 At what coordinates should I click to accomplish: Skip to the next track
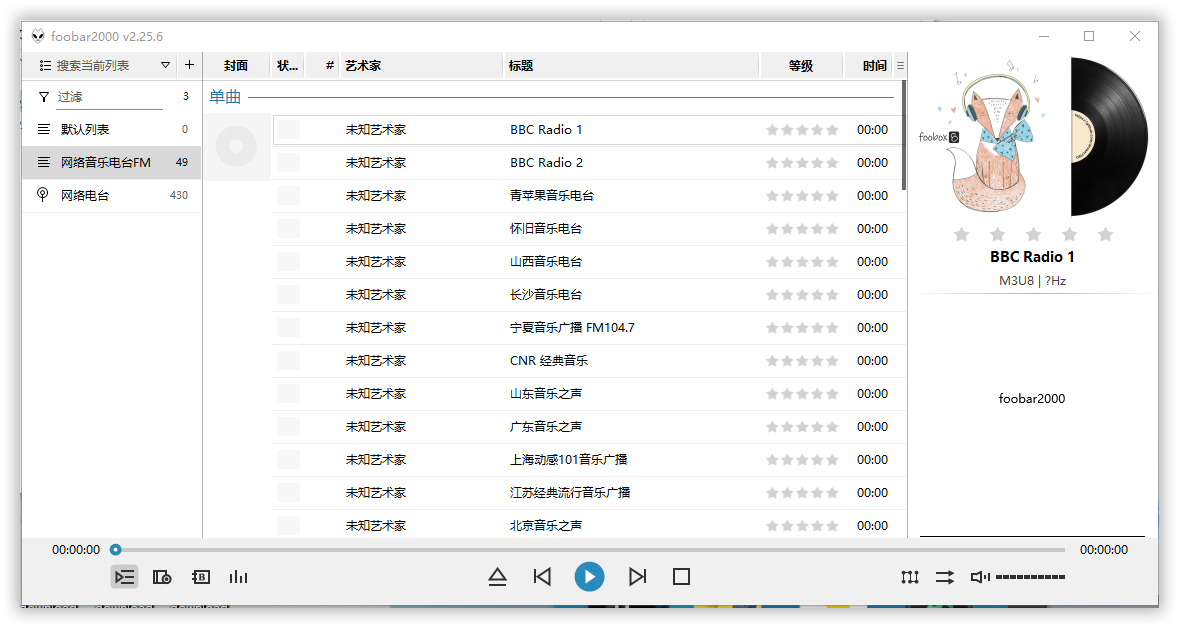(637, 577)
